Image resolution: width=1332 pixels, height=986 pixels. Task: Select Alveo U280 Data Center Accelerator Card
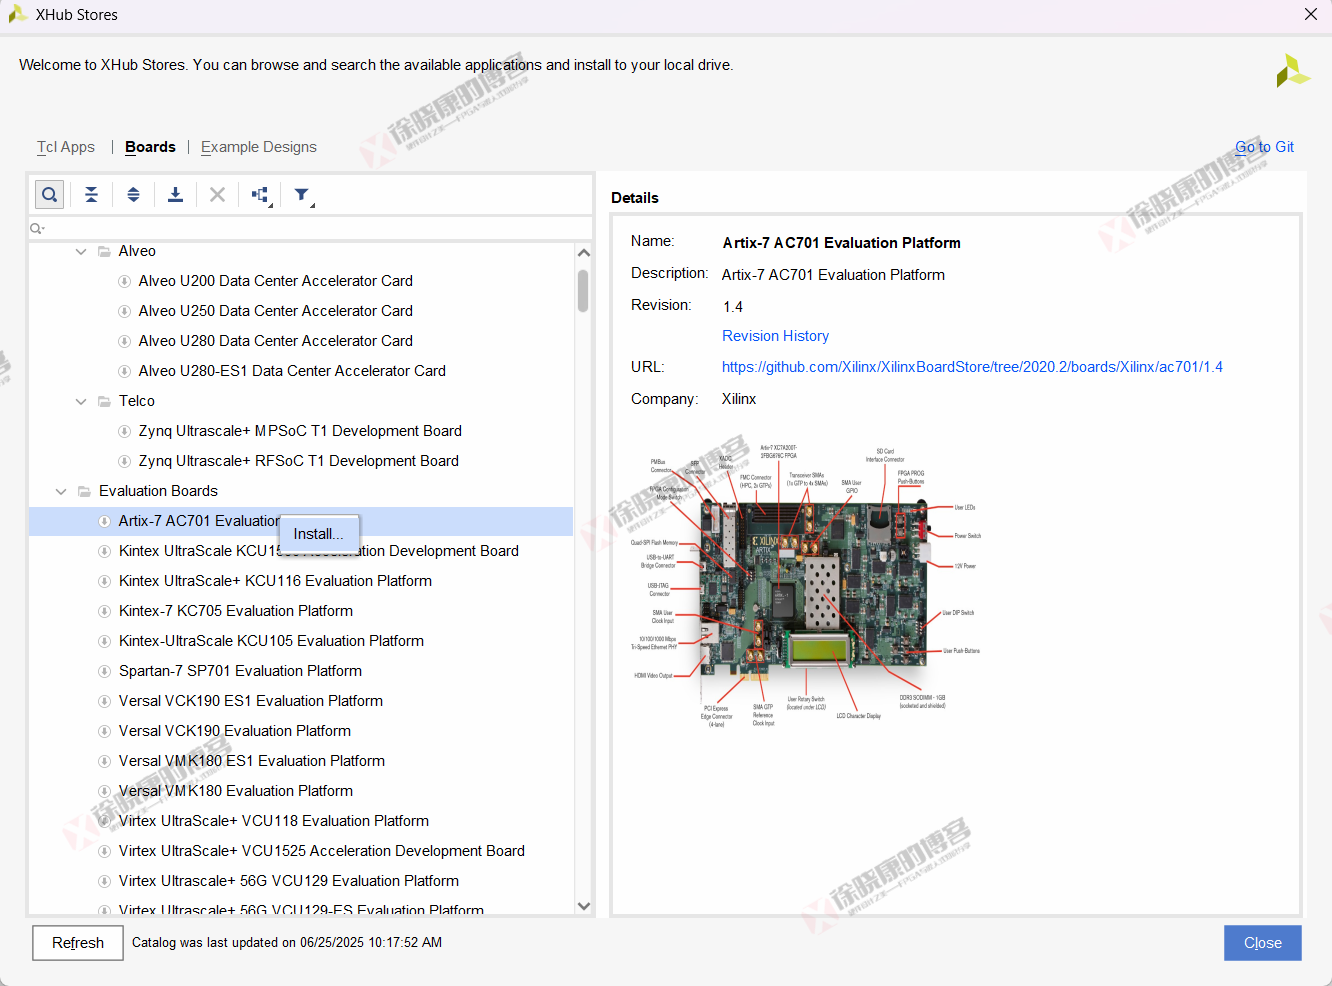pos(276,341)
